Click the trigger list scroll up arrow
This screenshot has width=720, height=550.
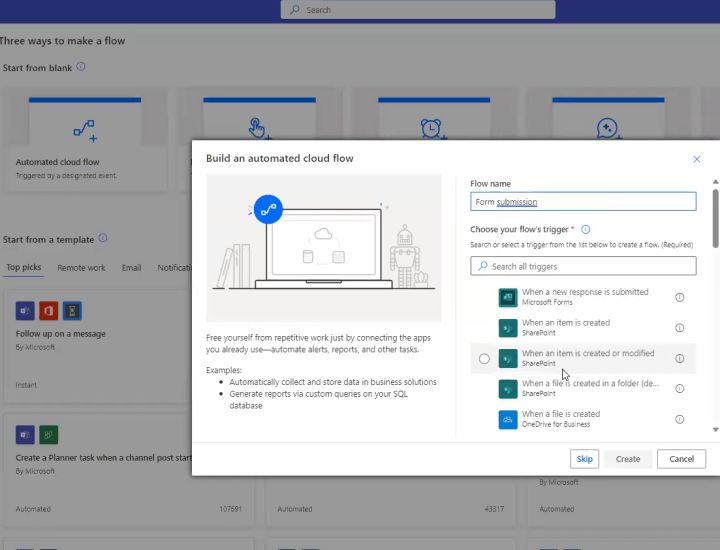click(x=715, y=182)
